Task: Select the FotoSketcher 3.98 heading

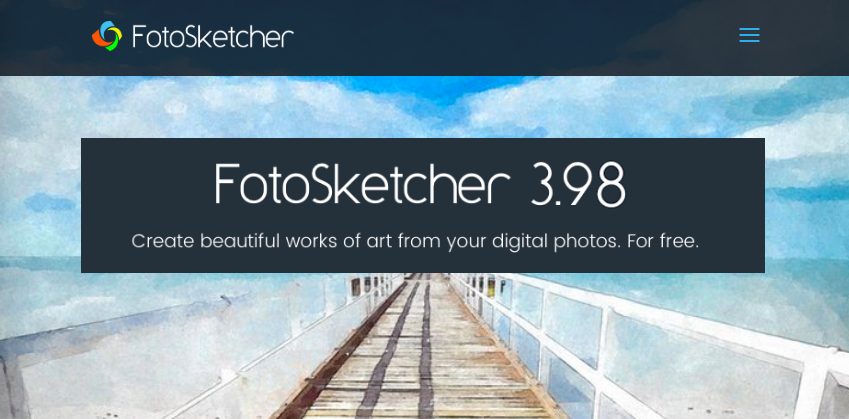Action: 420,184
